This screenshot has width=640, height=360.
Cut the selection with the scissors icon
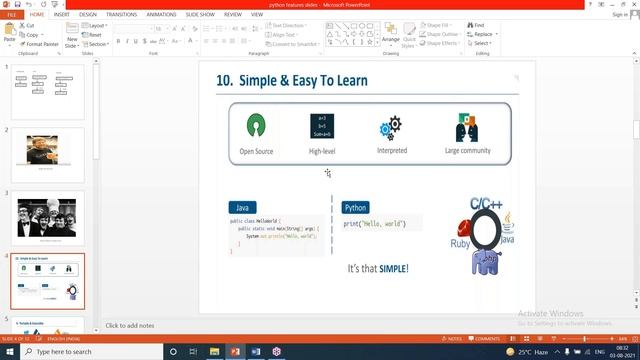click(22, 25)
